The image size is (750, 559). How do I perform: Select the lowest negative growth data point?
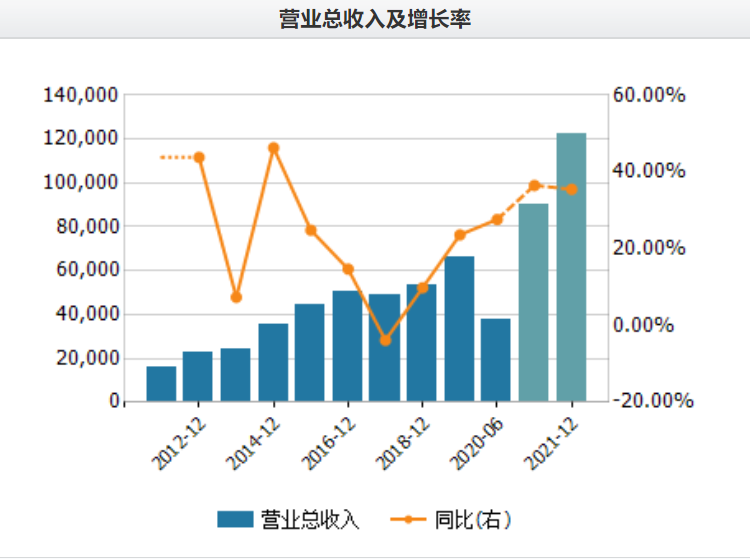(x=386, y=340)
